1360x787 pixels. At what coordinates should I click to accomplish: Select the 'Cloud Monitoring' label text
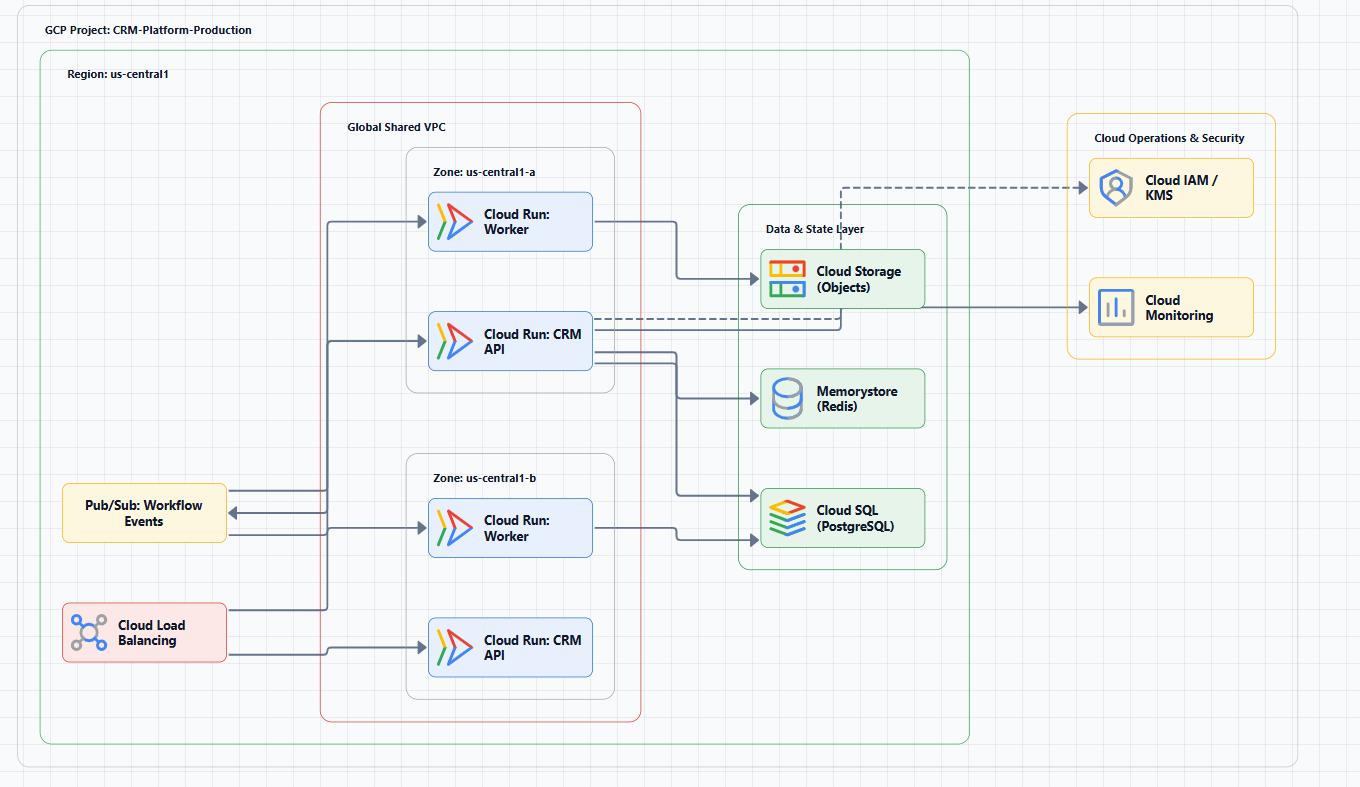click(1179, 307)
